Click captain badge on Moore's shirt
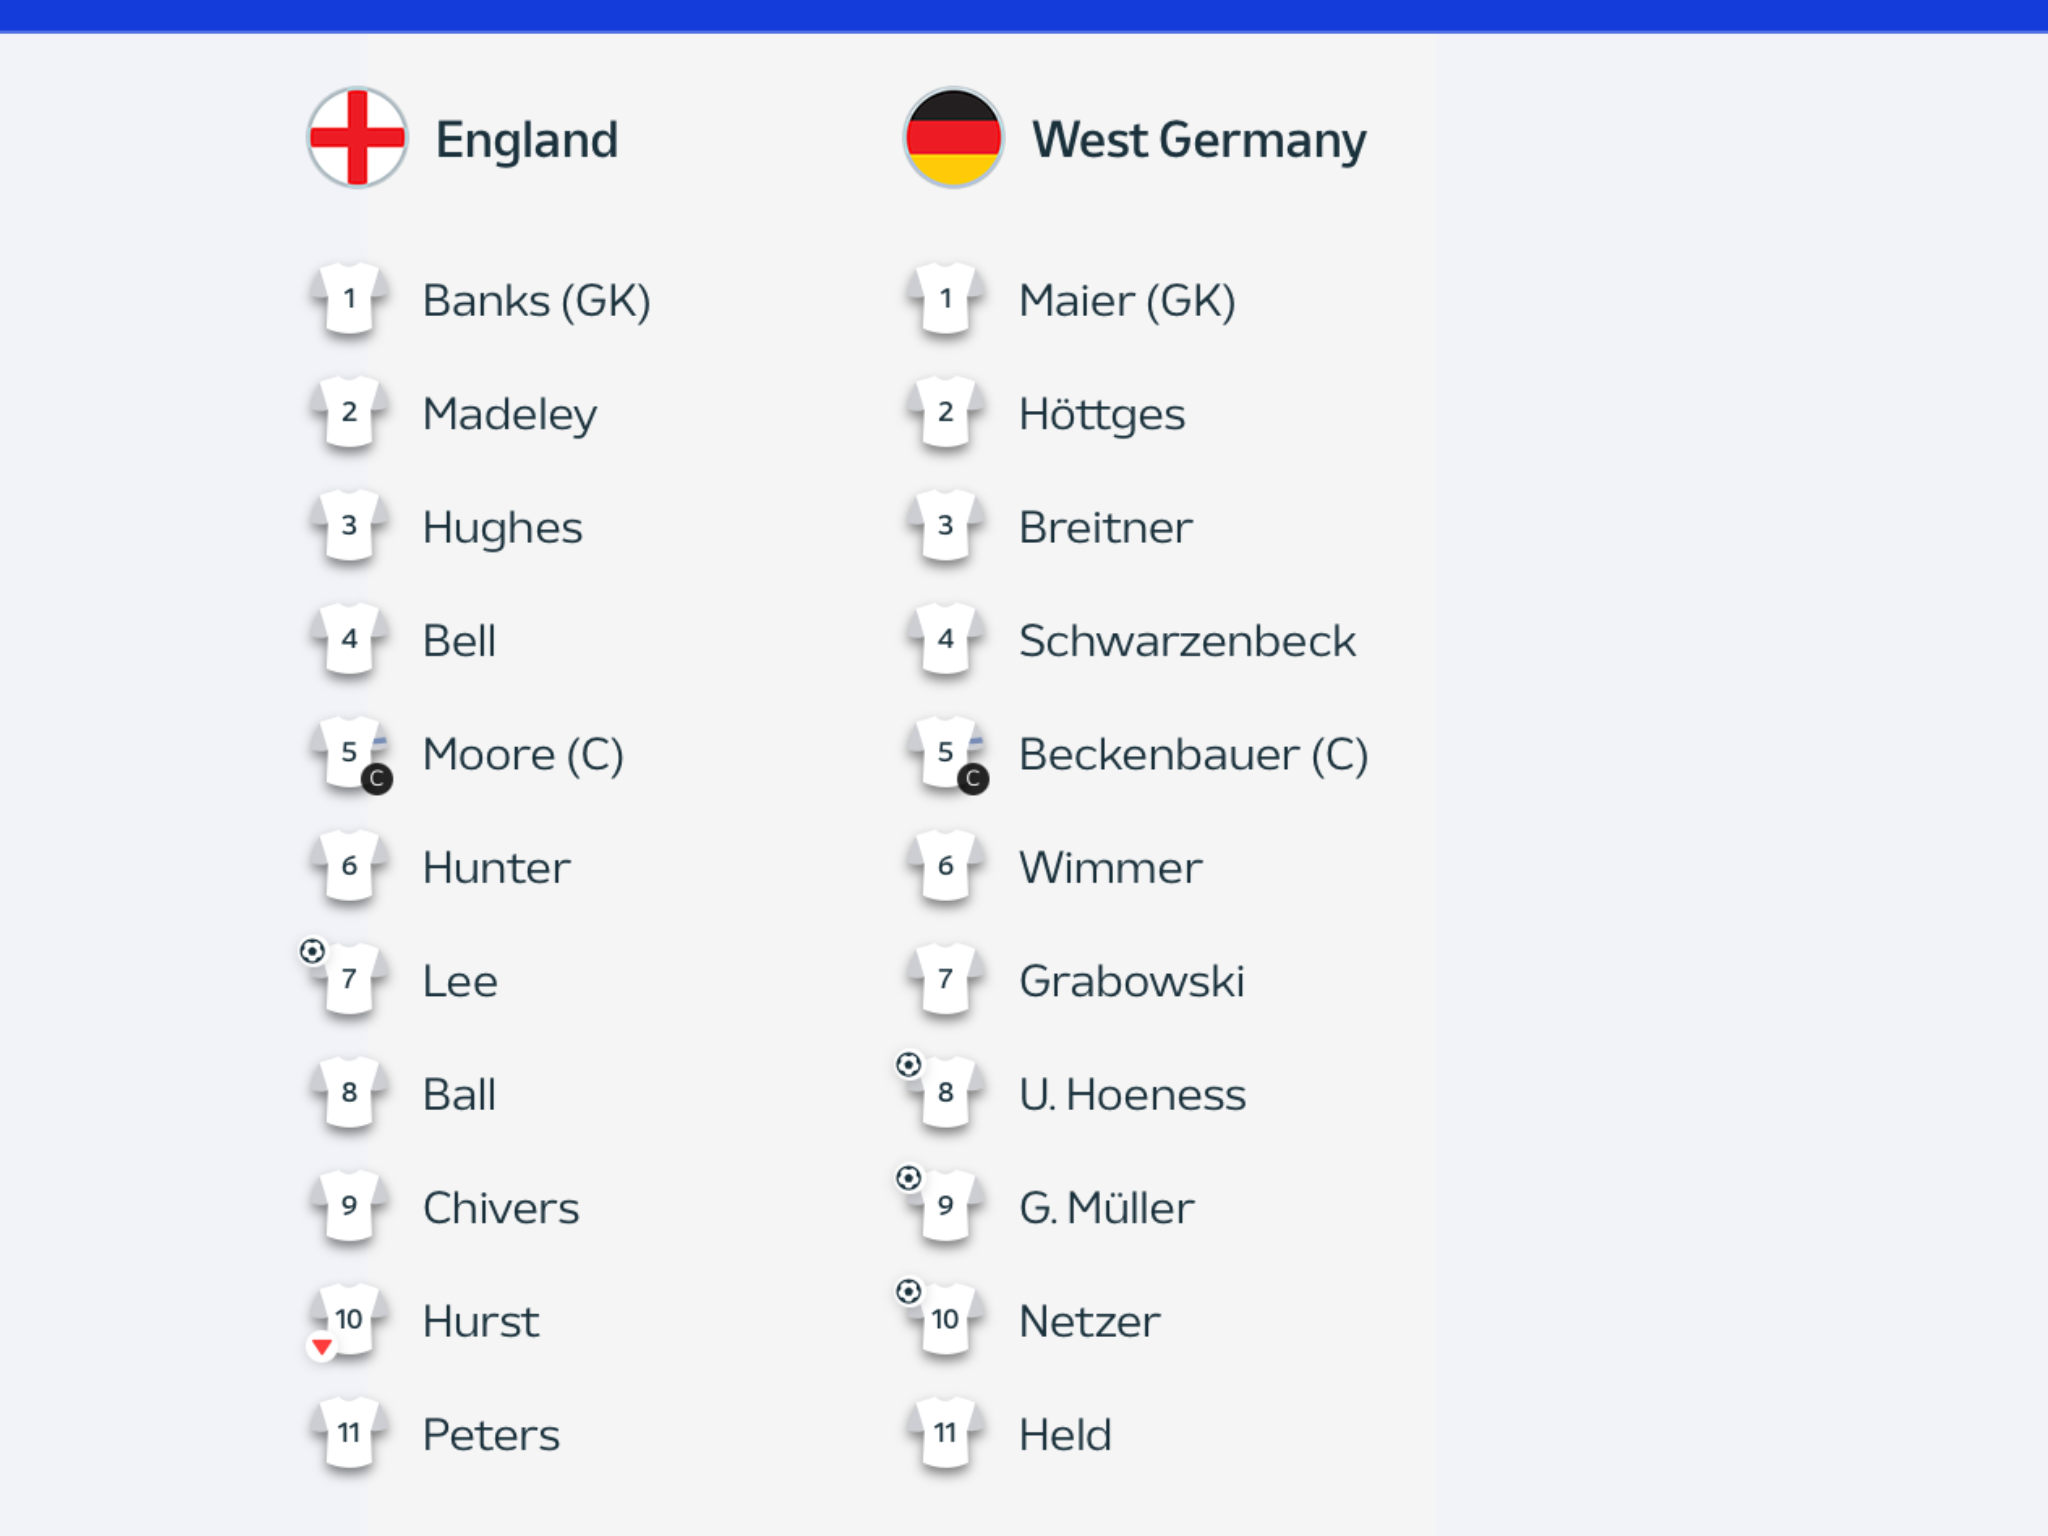The height and width of the screenshot is (1536, 2048). pyautogui.click(x=376, y=779)
